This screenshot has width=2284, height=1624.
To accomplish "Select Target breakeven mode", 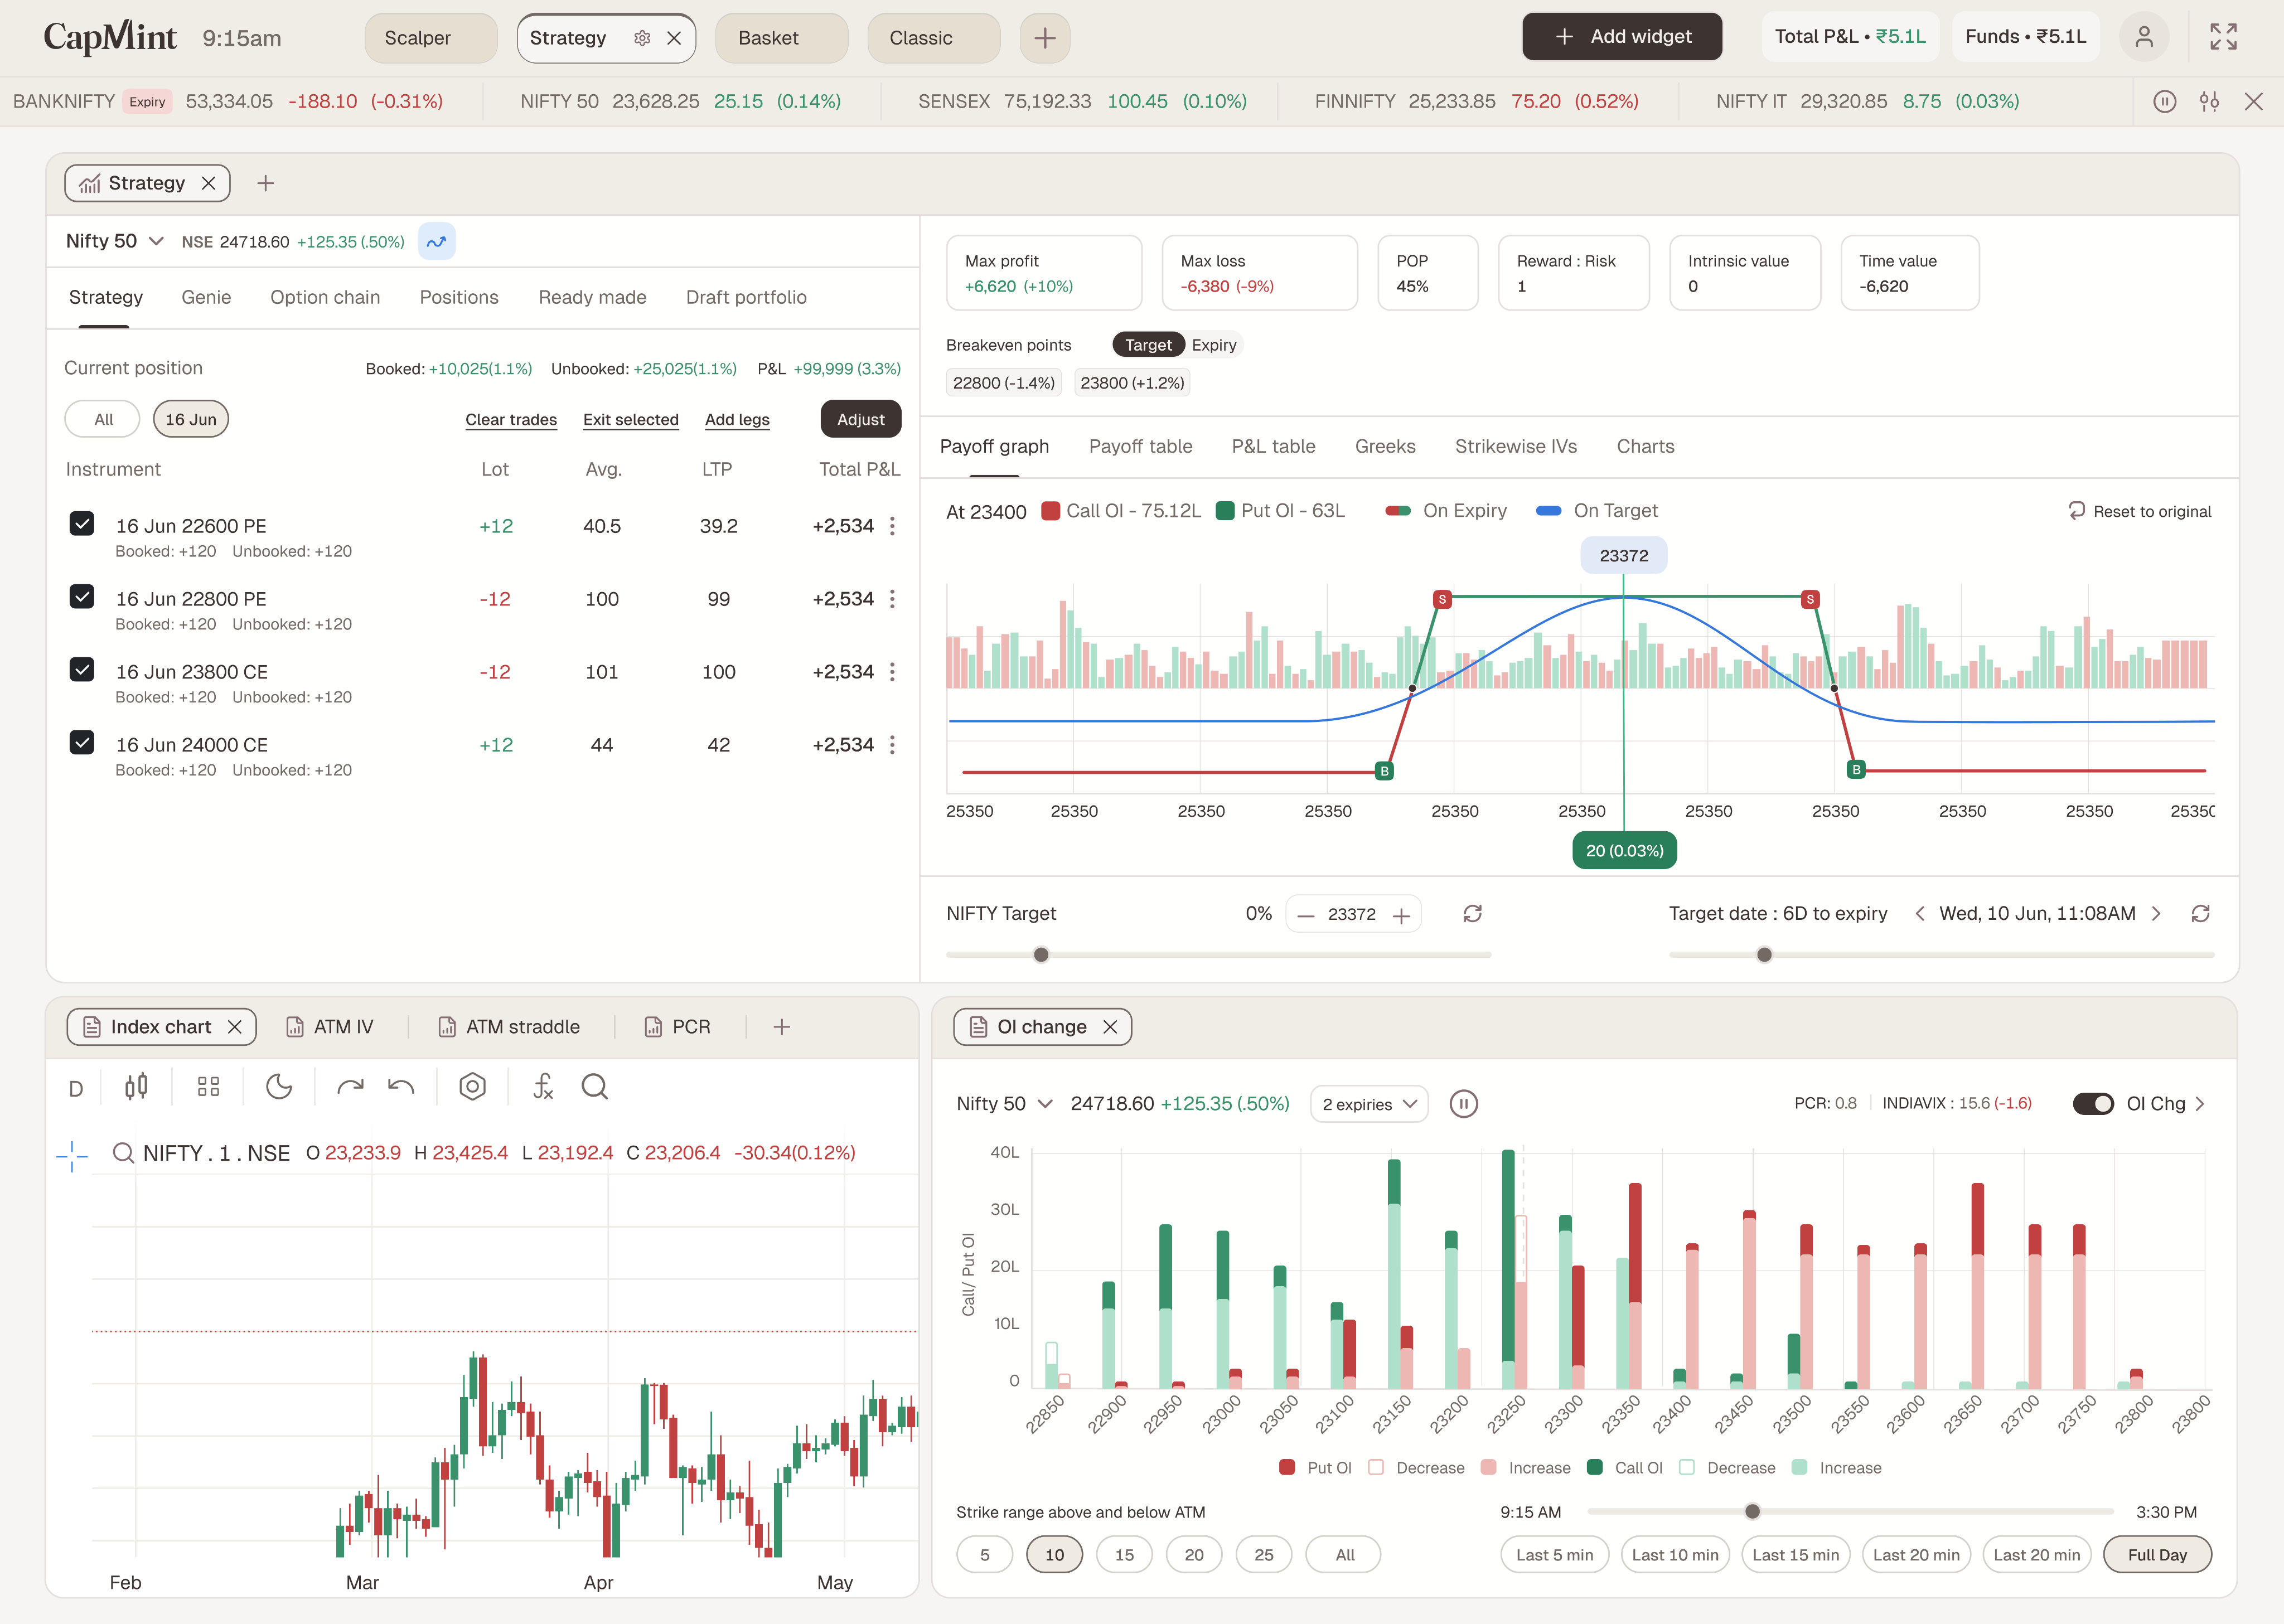I will [x=1148, y=345].
